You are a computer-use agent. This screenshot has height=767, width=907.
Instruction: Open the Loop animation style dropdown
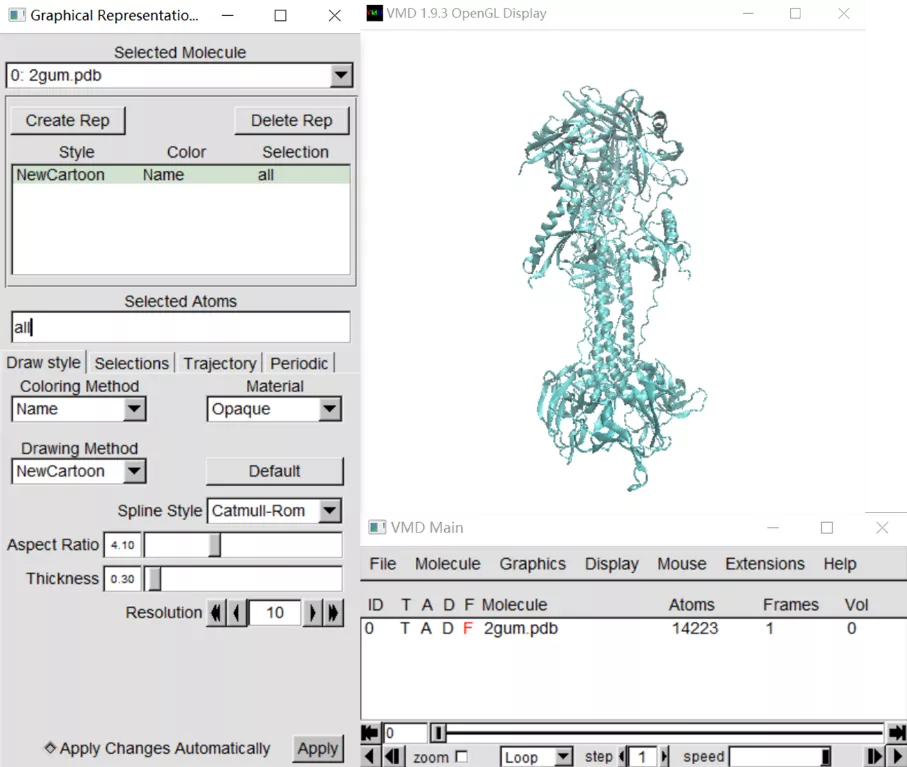[562, 757]
